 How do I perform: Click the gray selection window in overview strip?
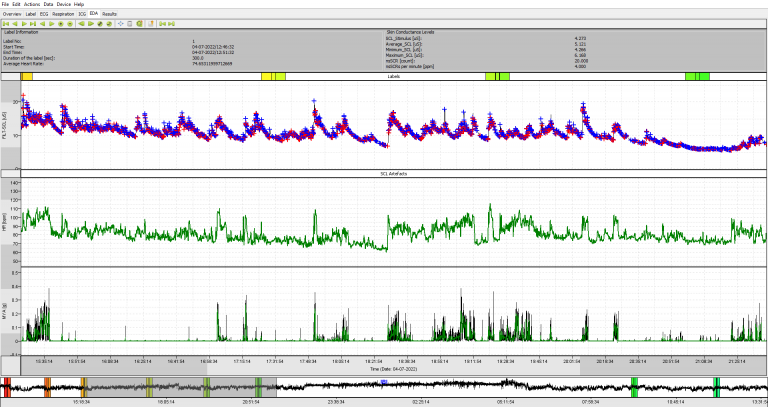click(x=180, y=387)
